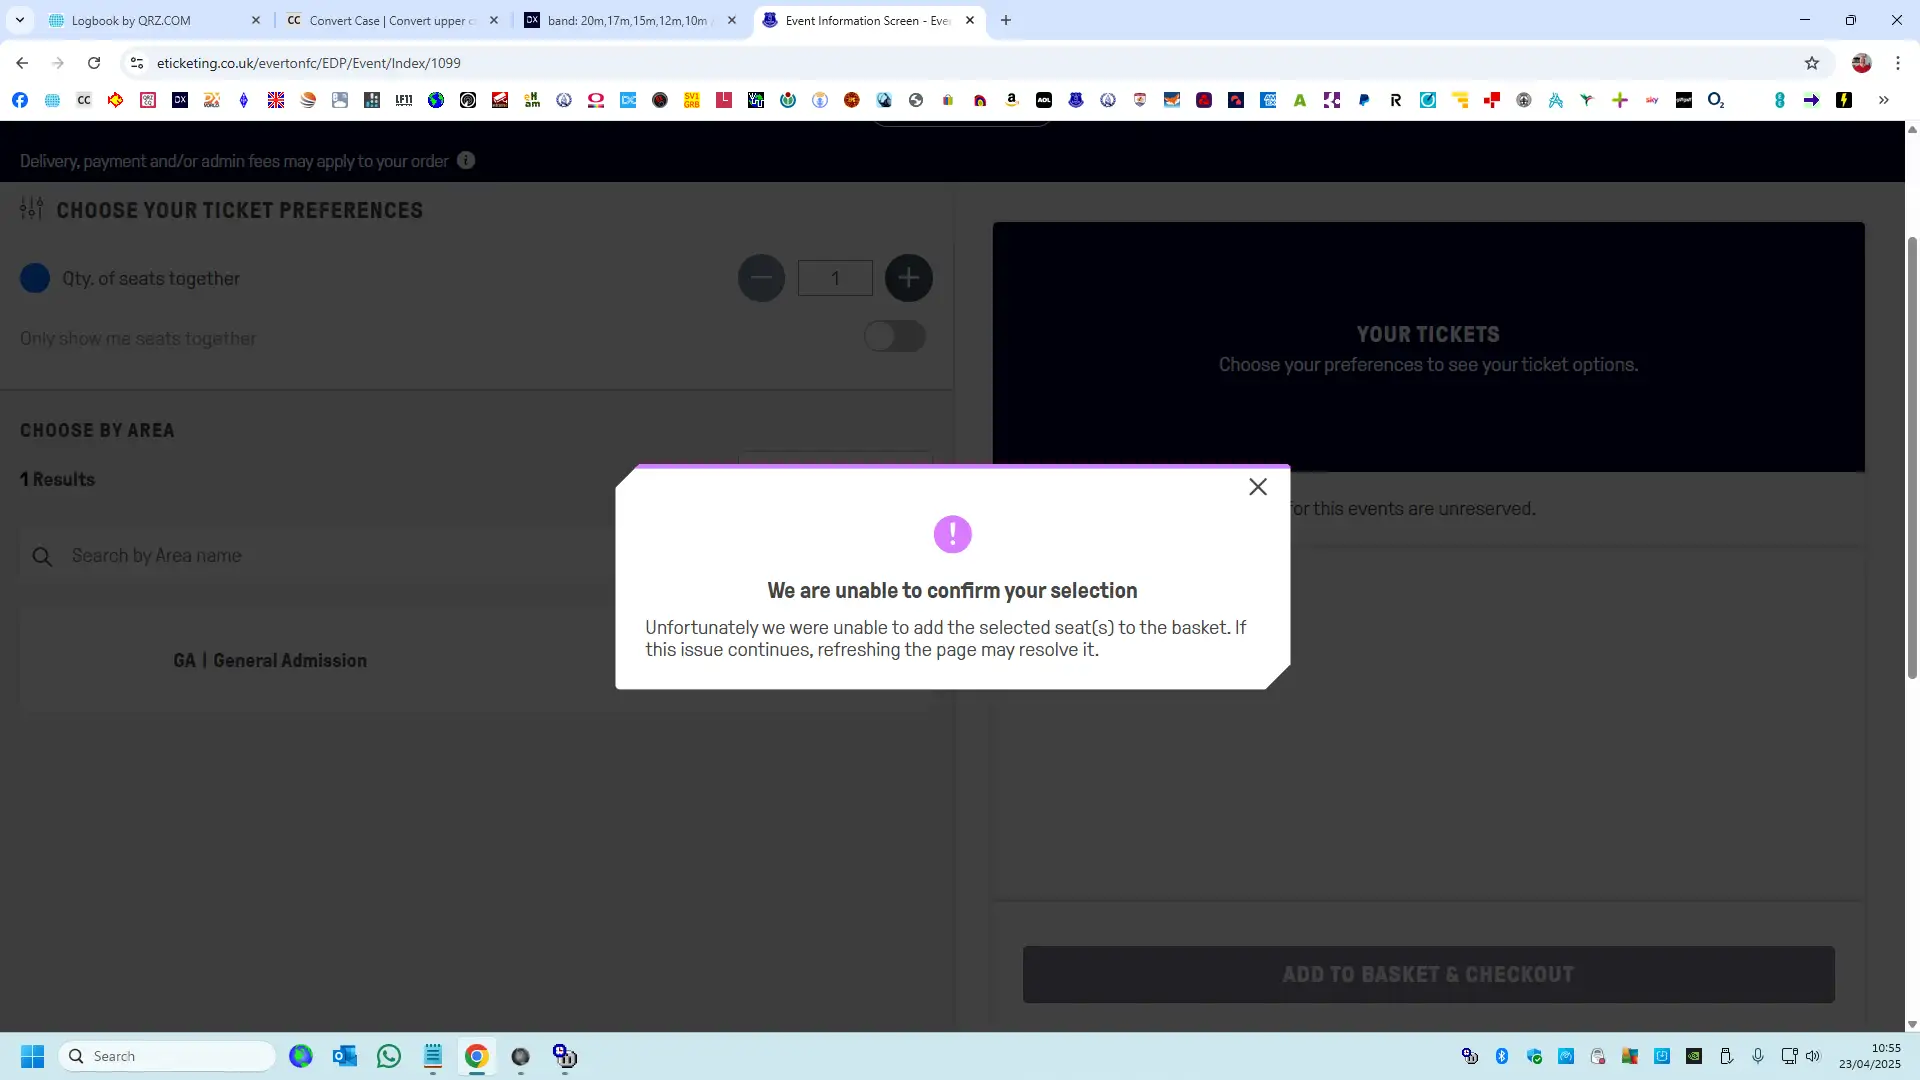Click the plus quantity button
The image size is (1920, 1080).
point(908,278)
